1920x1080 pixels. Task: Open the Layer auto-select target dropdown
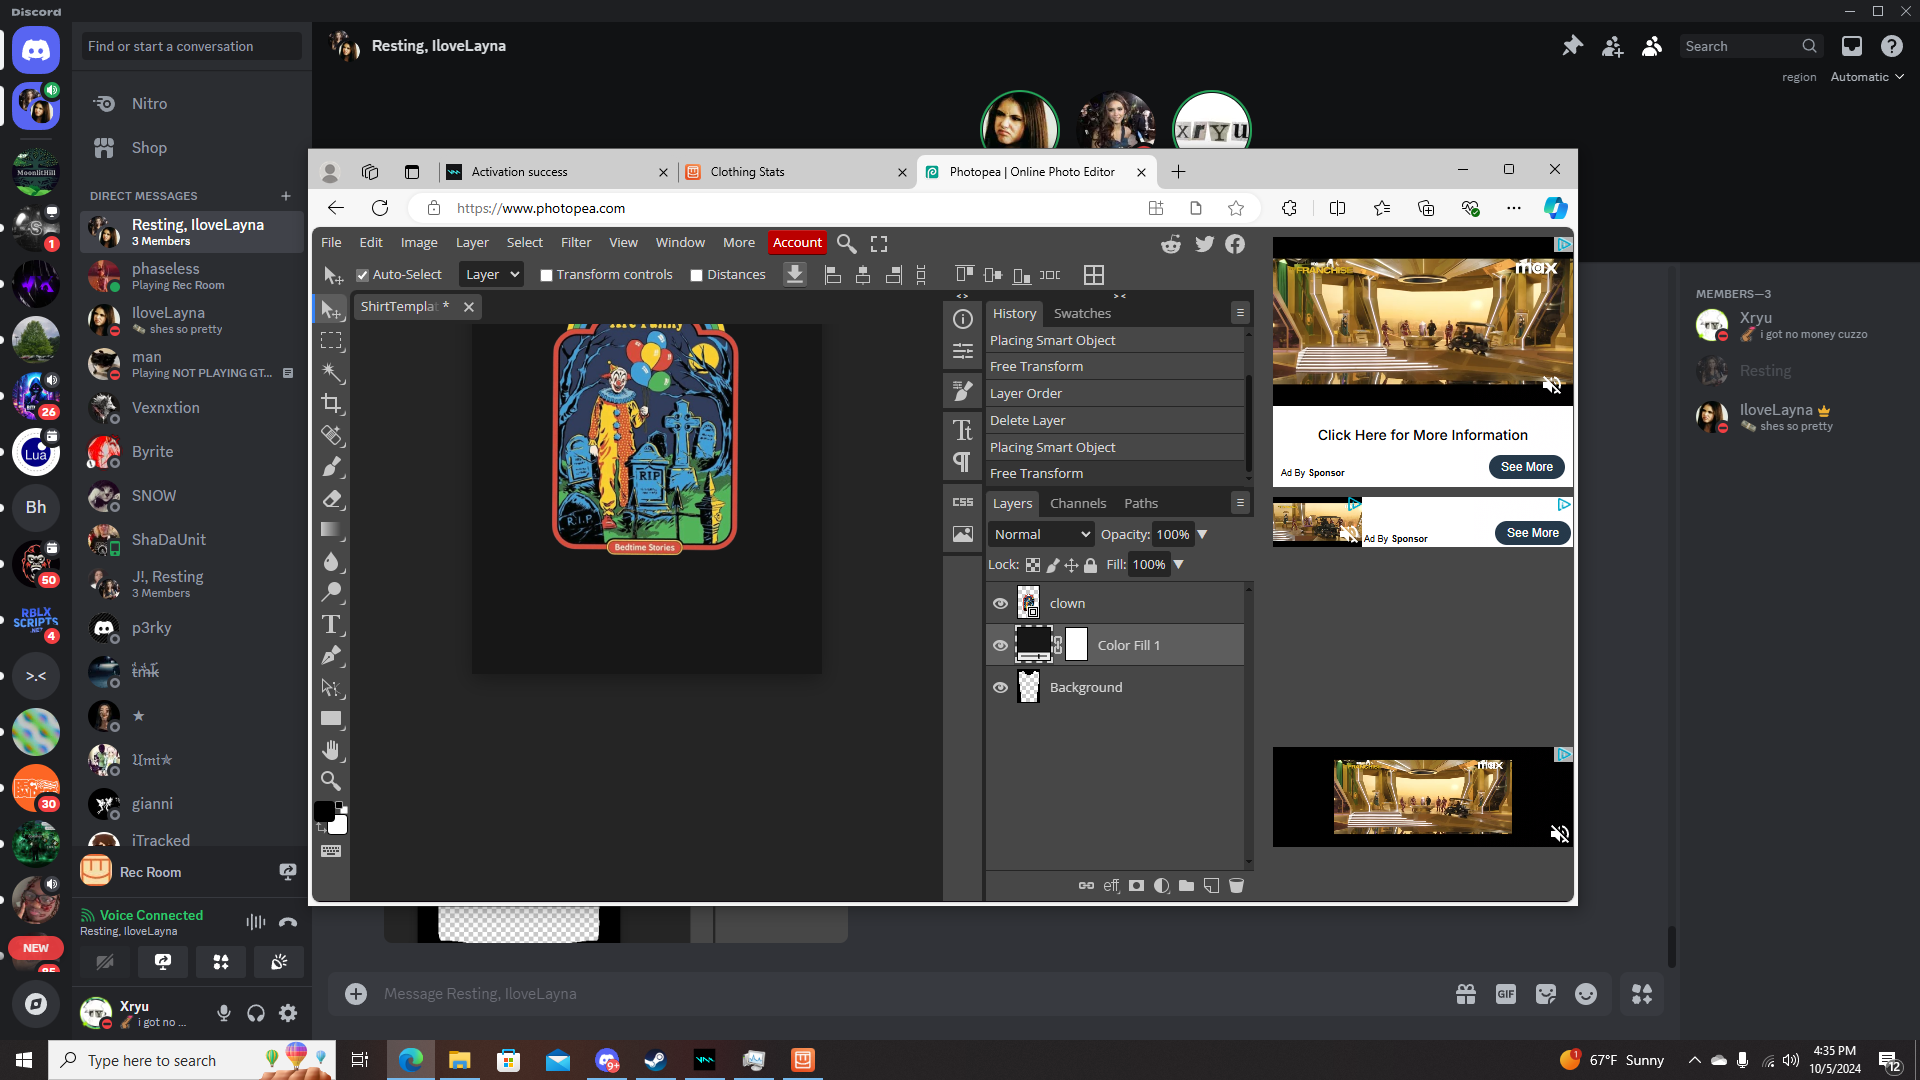click(x=491, y=274)
